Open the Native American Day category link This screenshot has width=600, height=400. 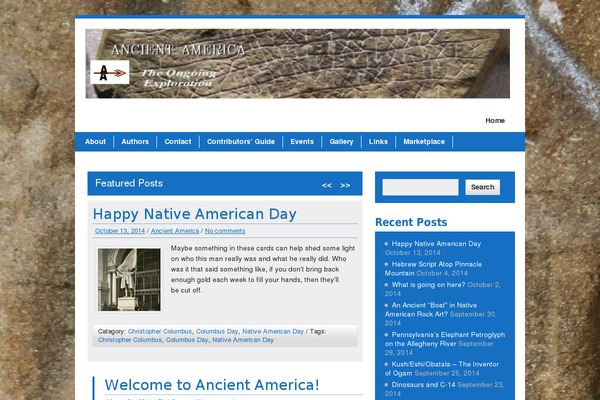pos(273,331)
